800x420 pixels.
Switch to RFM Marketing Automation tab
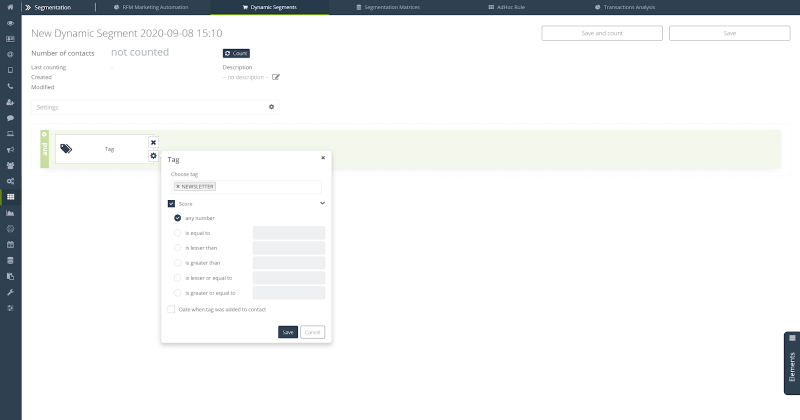151,7
